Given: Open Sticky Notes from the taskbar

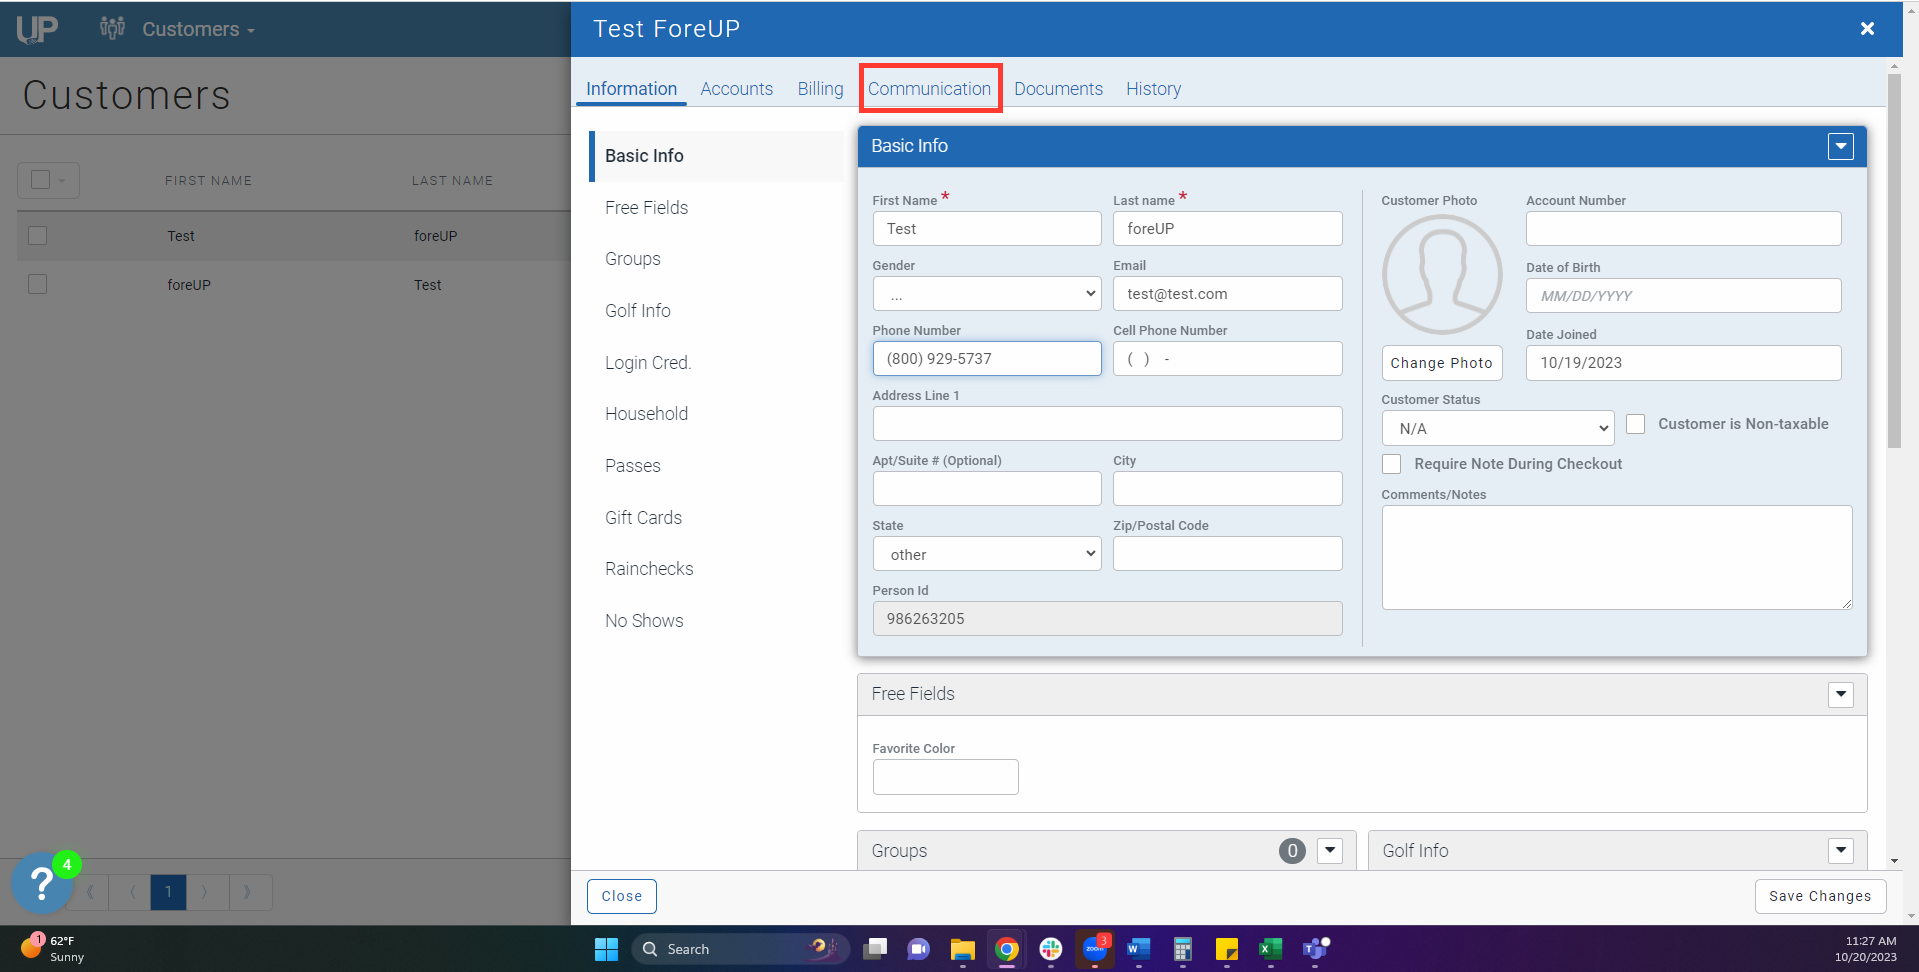Looking at the screenshot, I should [x=1227, y=949].
